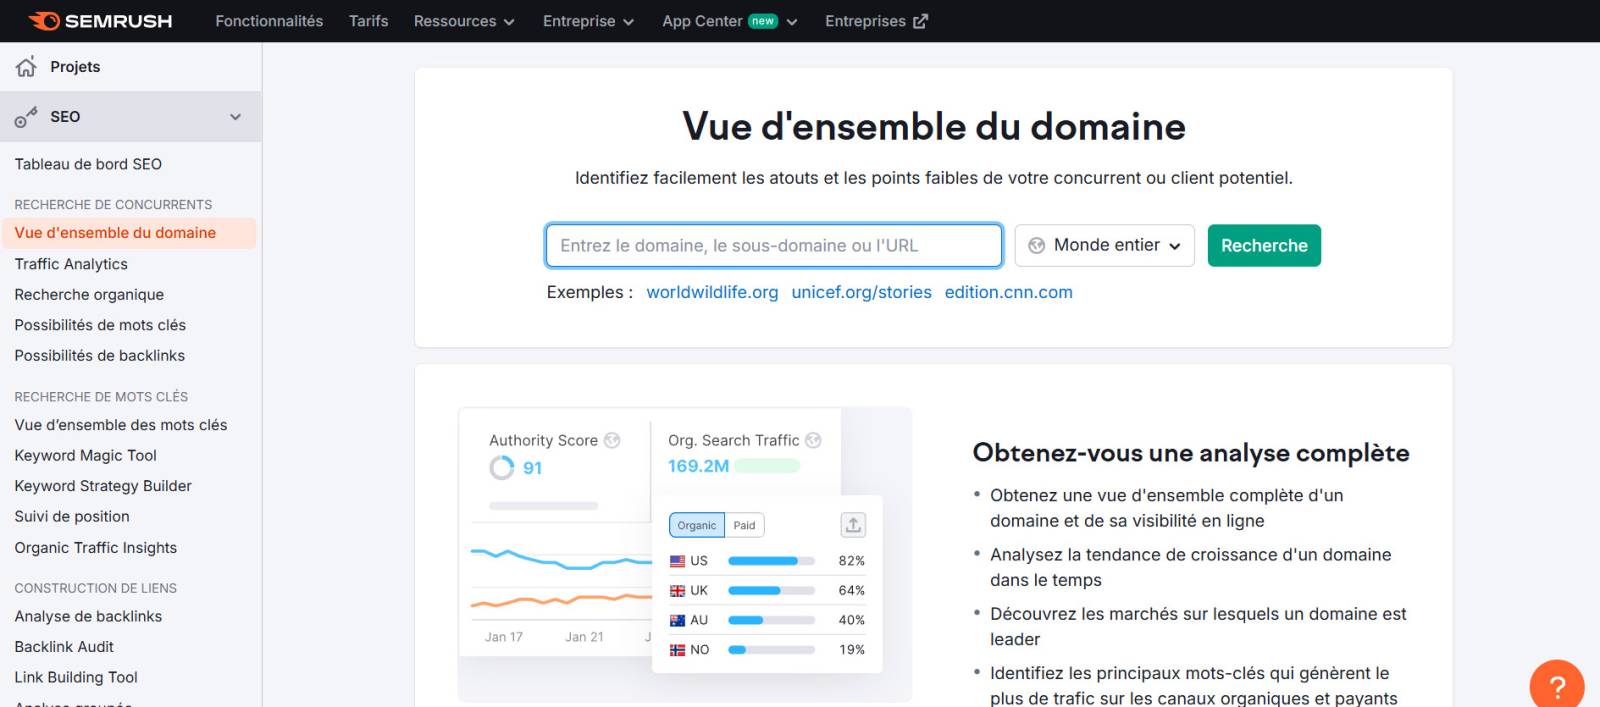The image size is (1600, 707).
Task: Go to Projets in the sidebar
Action: pyautogui.click(x=75, y=67)
